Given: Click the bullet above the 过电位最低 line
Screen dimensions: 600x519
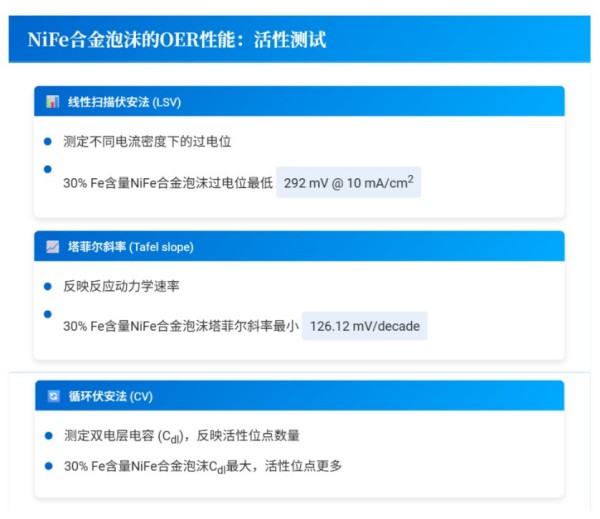Looking at the screenshot, I should pos(48,169).
